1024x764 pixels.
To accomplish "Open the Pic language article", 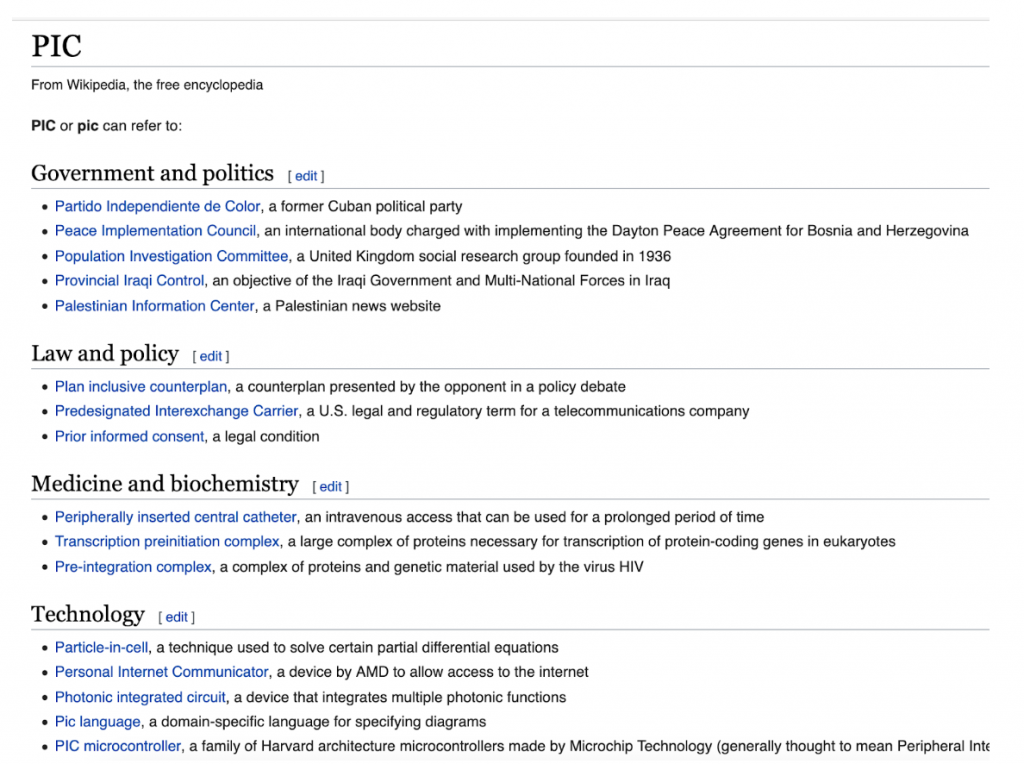I will [x=97, y=722].
